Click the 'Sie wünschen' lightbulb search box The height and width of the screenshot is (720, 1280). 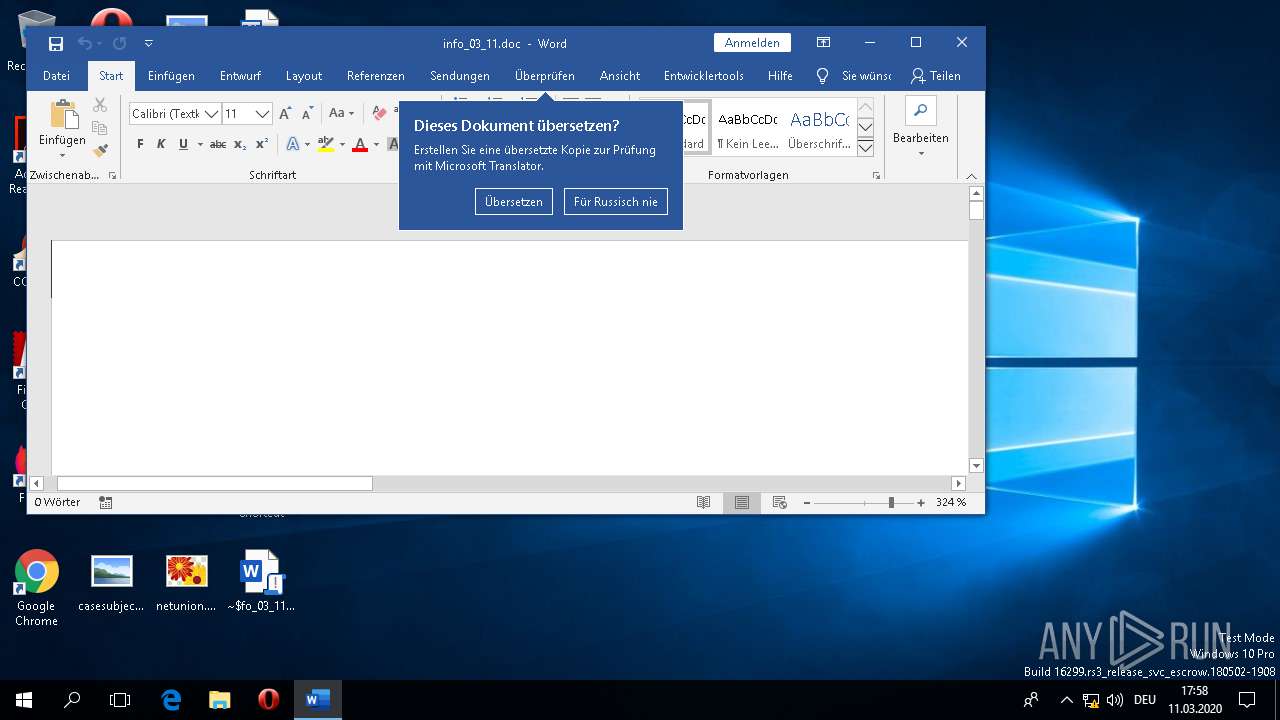[855, 76]
